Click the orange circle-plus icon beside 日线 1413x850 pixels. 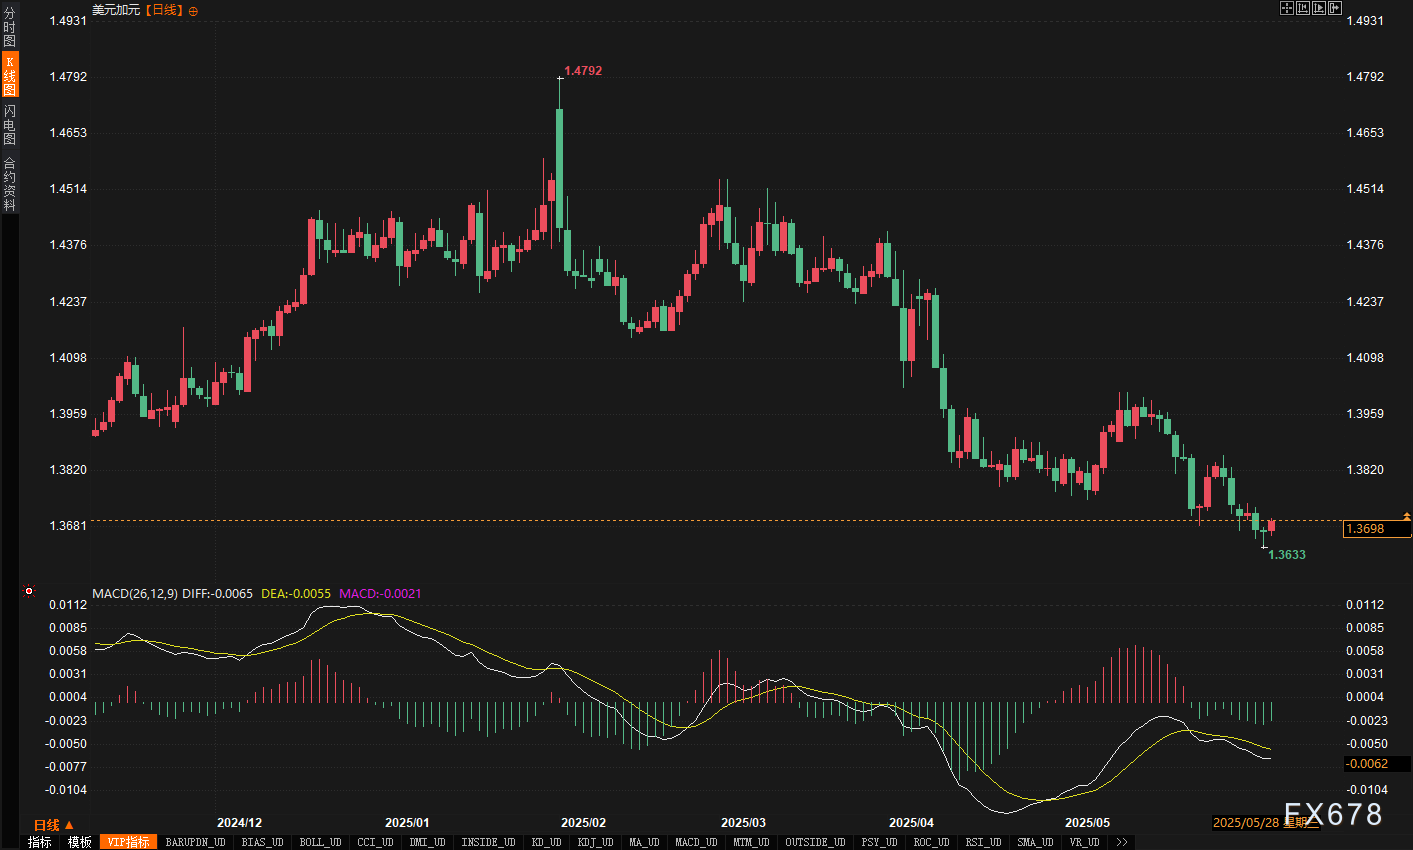coord(193,11)
